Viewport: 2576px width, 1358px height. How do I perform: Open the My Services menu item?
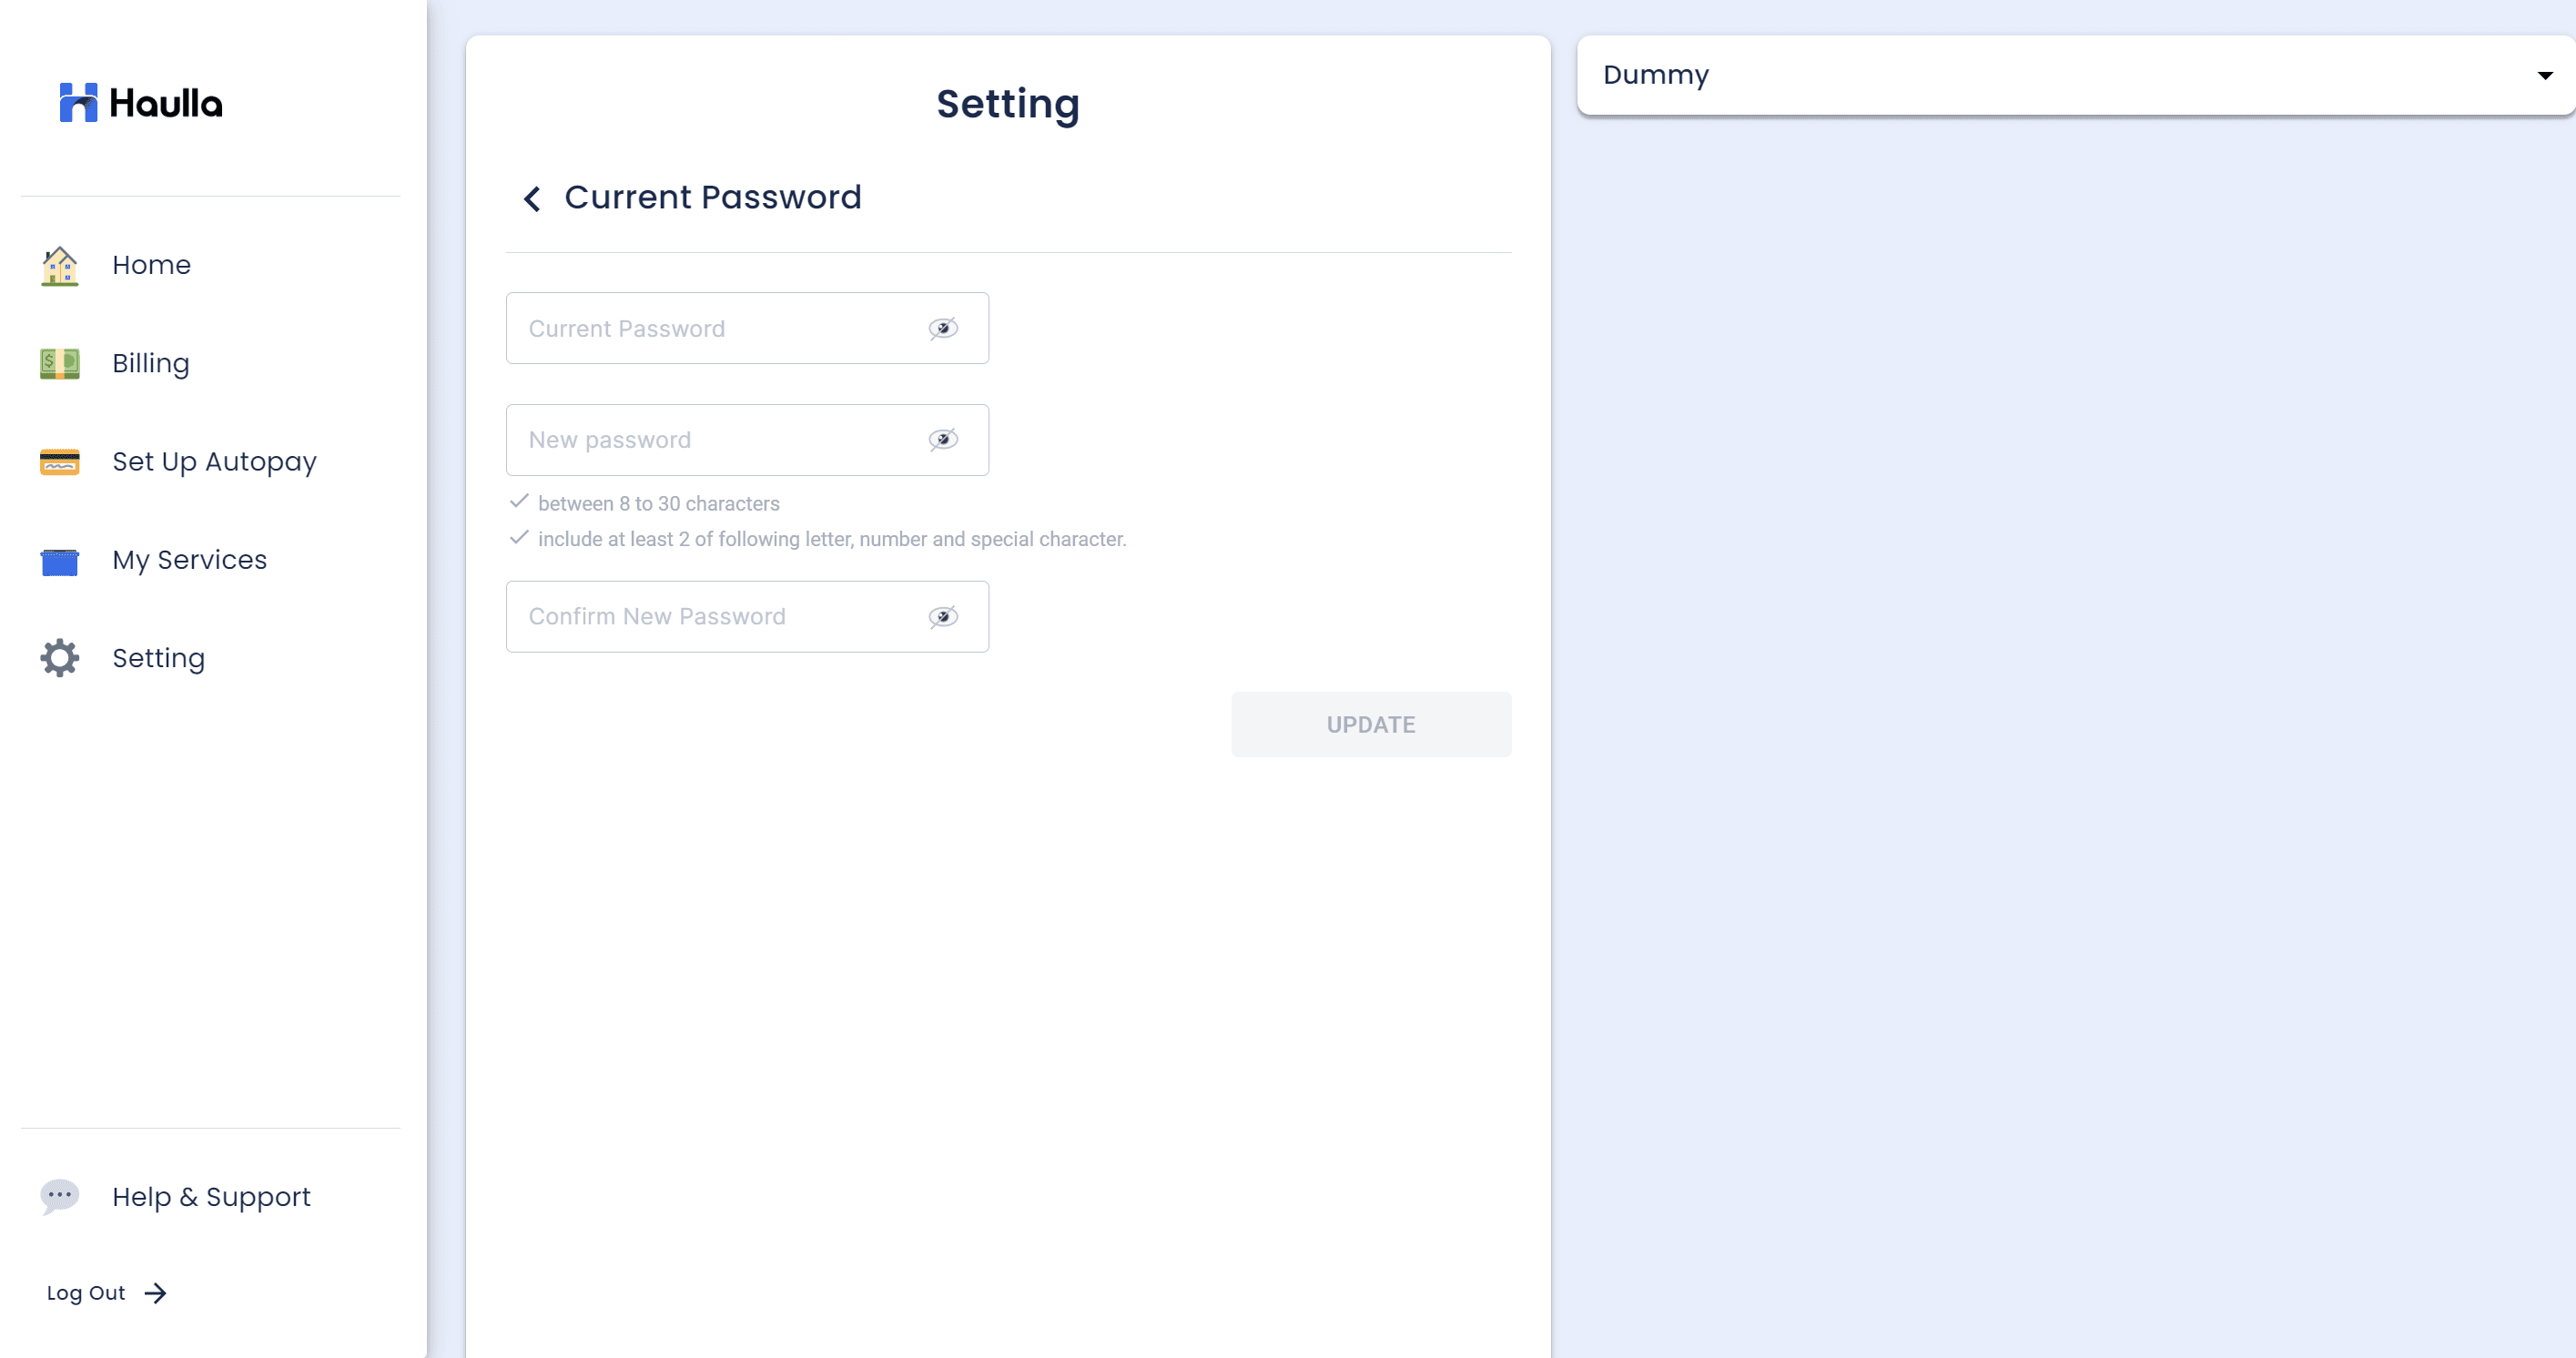pos(190,560)
